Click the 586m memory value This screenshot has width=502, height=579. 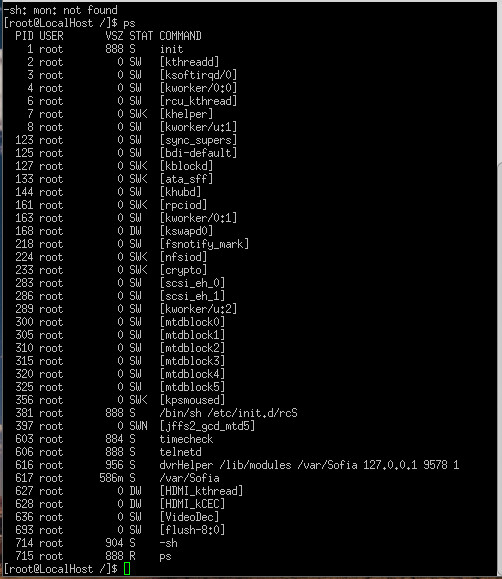(111, 478)
